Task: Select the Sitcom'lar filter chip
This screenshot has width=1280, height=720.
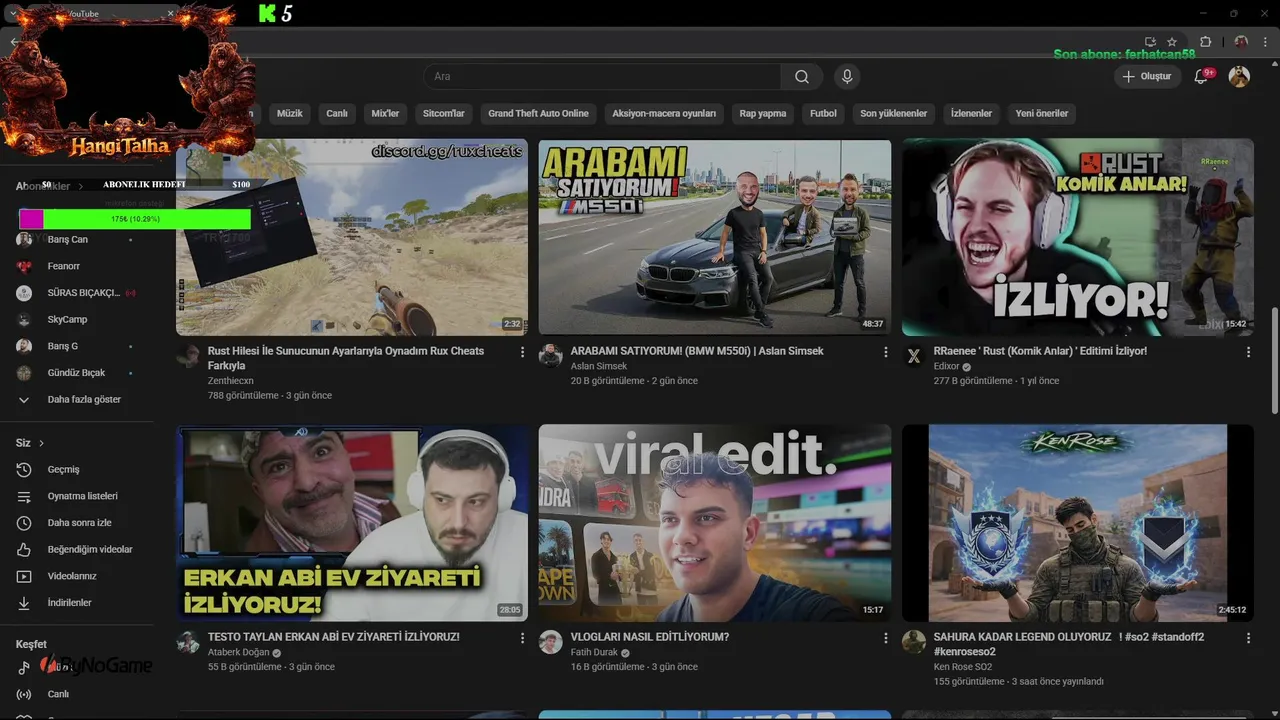Action: tap(443, 113)
